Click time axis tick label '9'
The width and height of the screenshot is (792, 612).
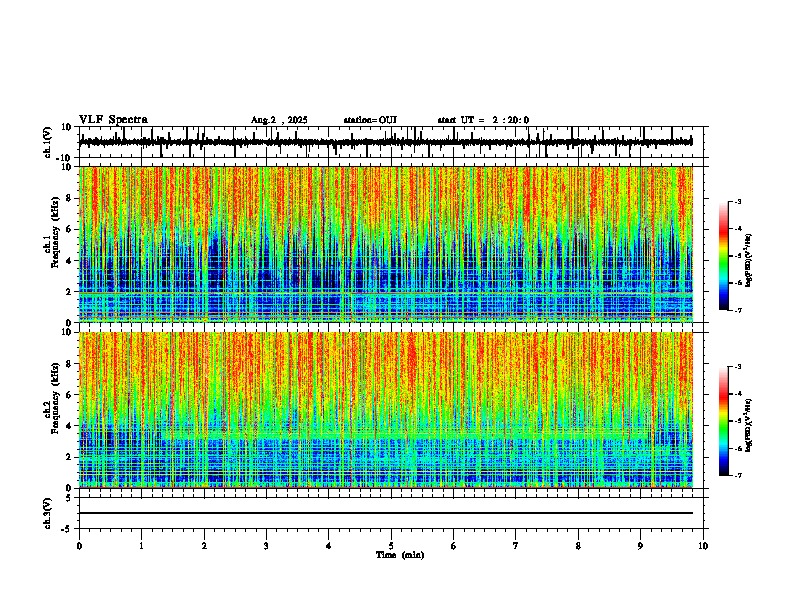640,546
